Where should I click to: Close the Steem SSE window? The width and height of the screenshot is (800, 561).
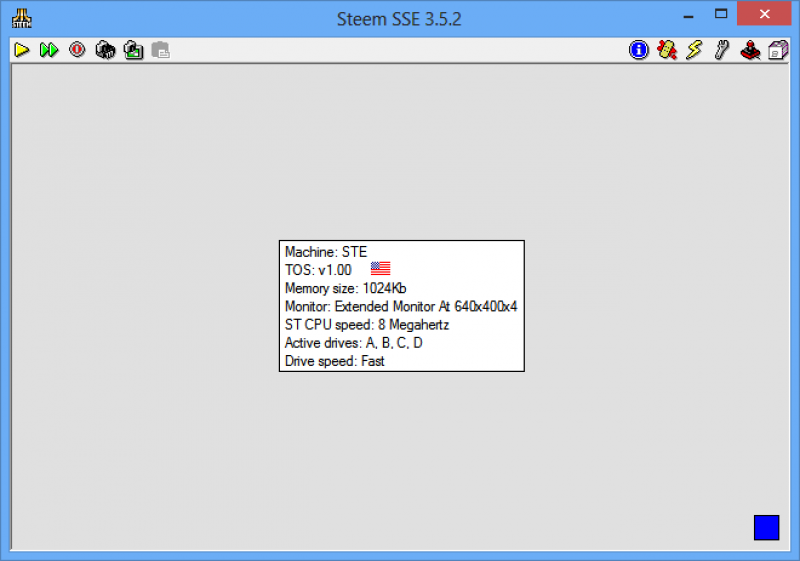(764, 14)
